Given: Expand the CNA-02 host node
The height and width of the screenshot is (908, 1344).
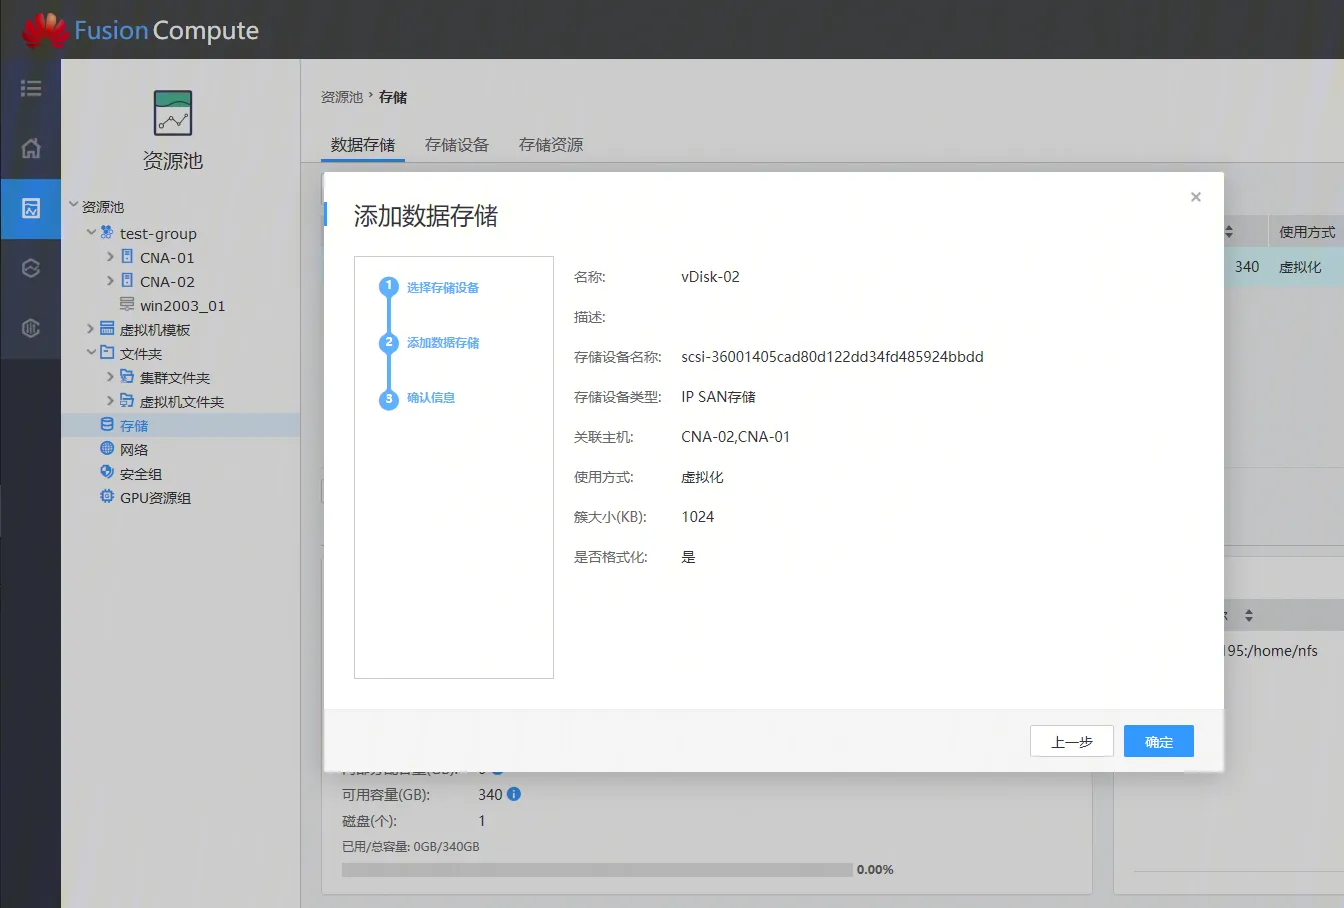Looking at the screenshot, I should click(x=110, y=281).
